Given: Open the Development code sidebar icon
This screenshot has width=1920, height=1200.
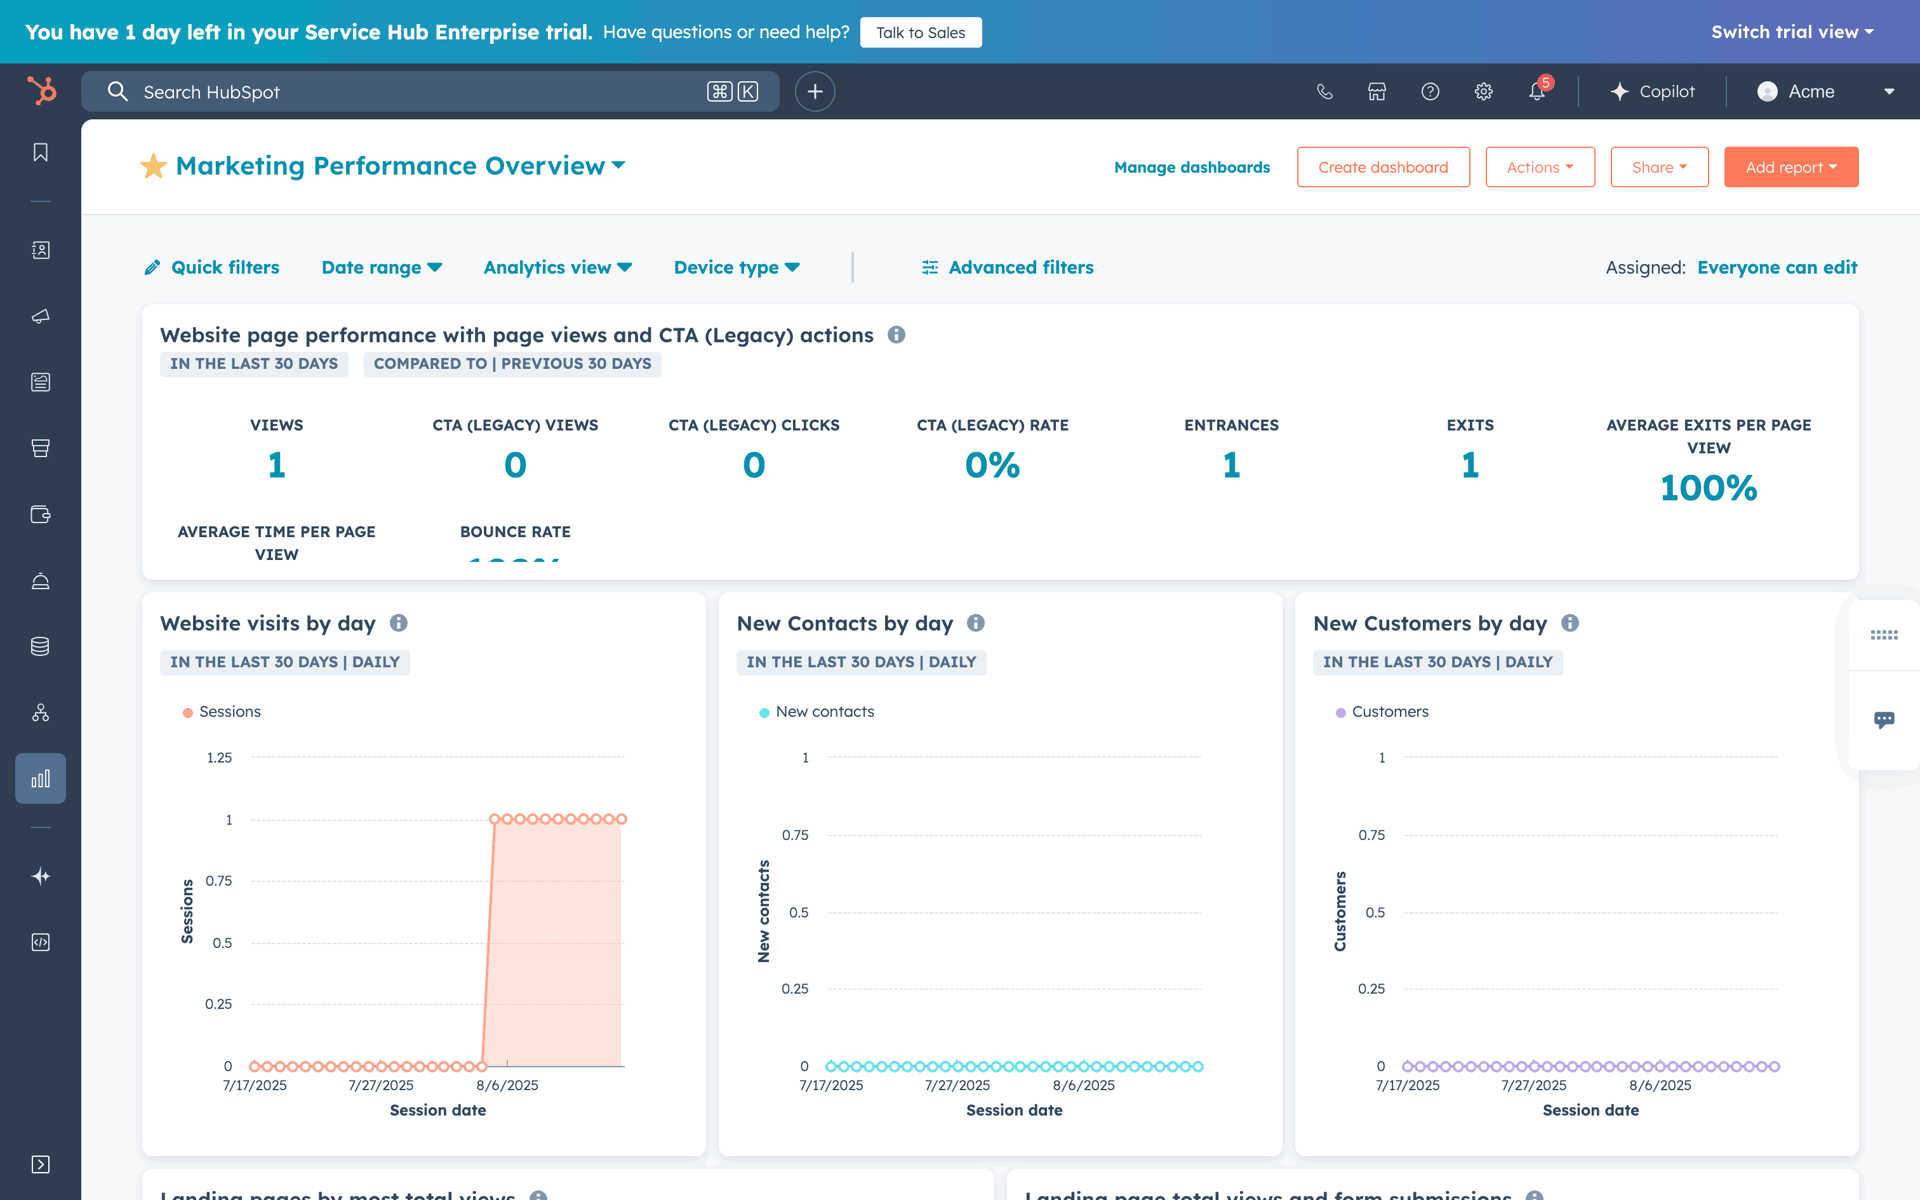Looking at the screenshot, I should (40, 942).
